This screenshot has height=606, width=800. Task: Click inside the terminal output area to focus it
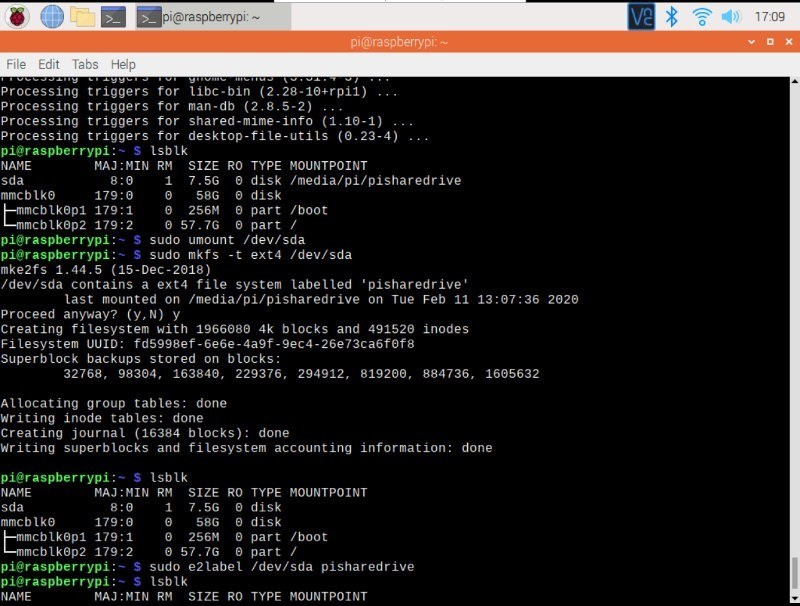[400, 350]
